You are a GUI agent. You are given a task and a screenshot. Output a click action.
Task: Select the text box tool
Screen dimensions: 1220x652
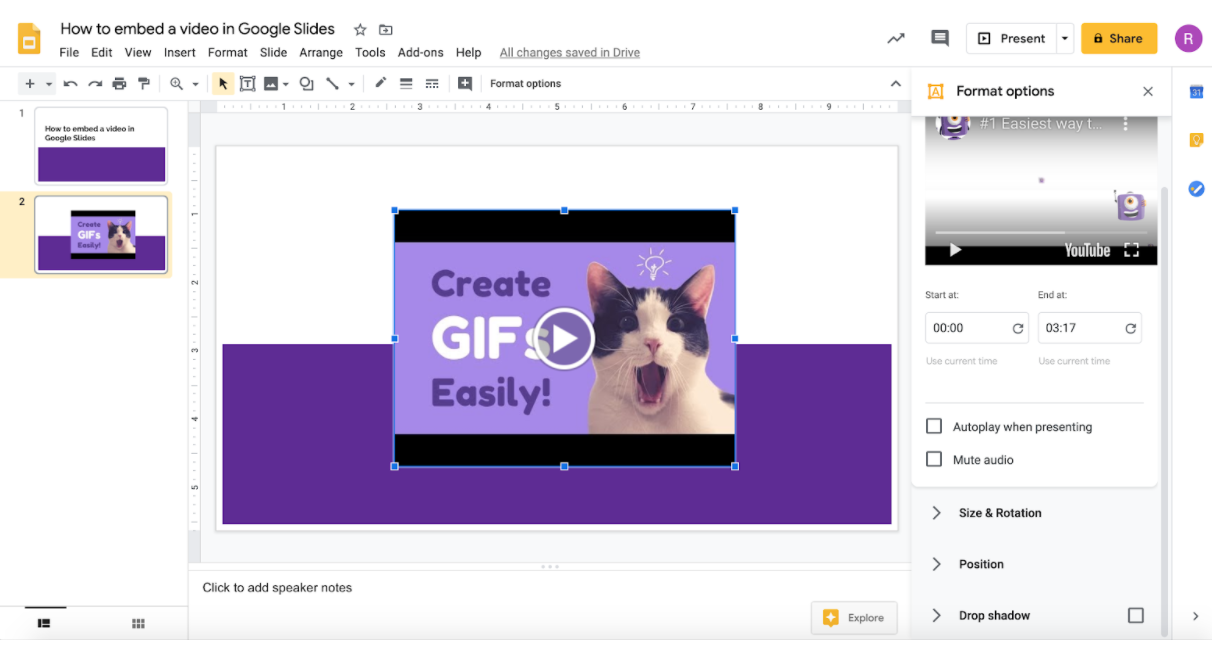click(x=247, y=84)
